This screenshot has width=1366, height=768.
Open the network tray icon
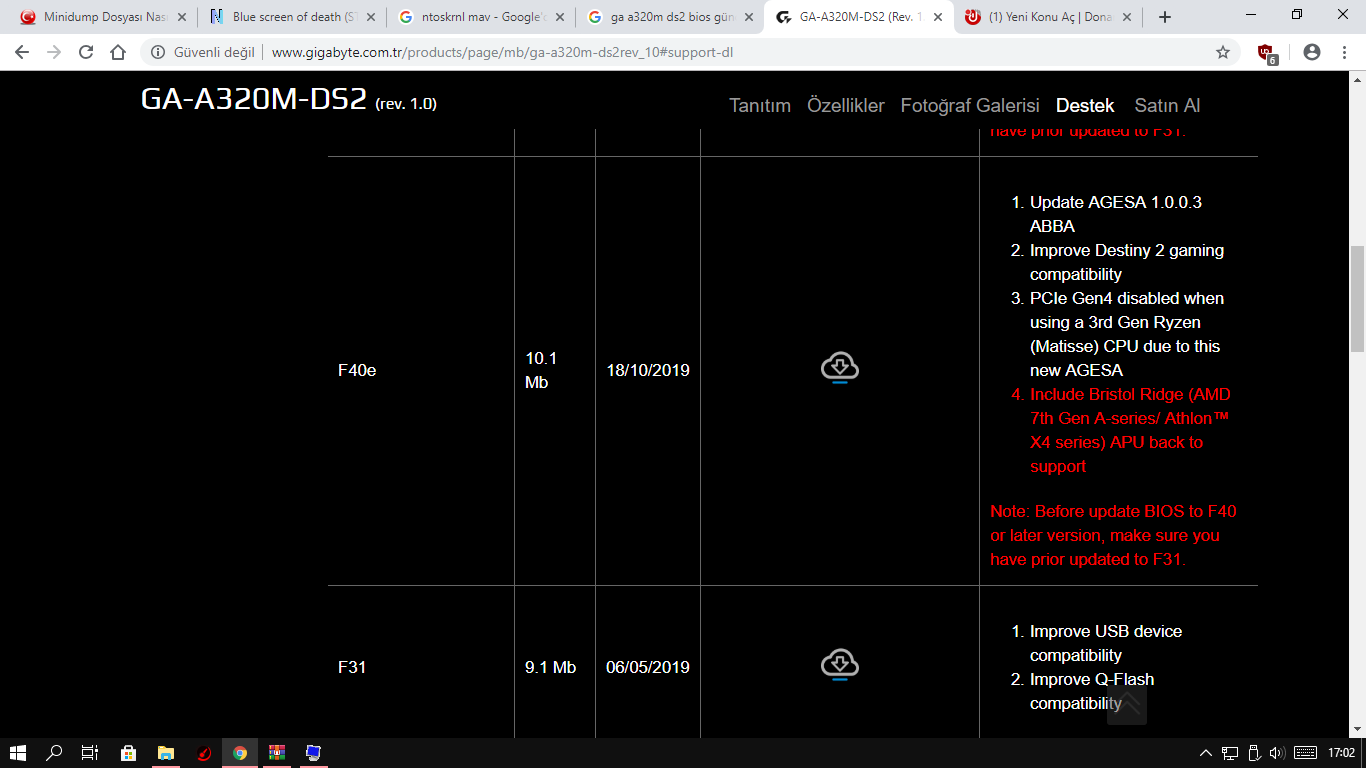tap(1229, 753)
